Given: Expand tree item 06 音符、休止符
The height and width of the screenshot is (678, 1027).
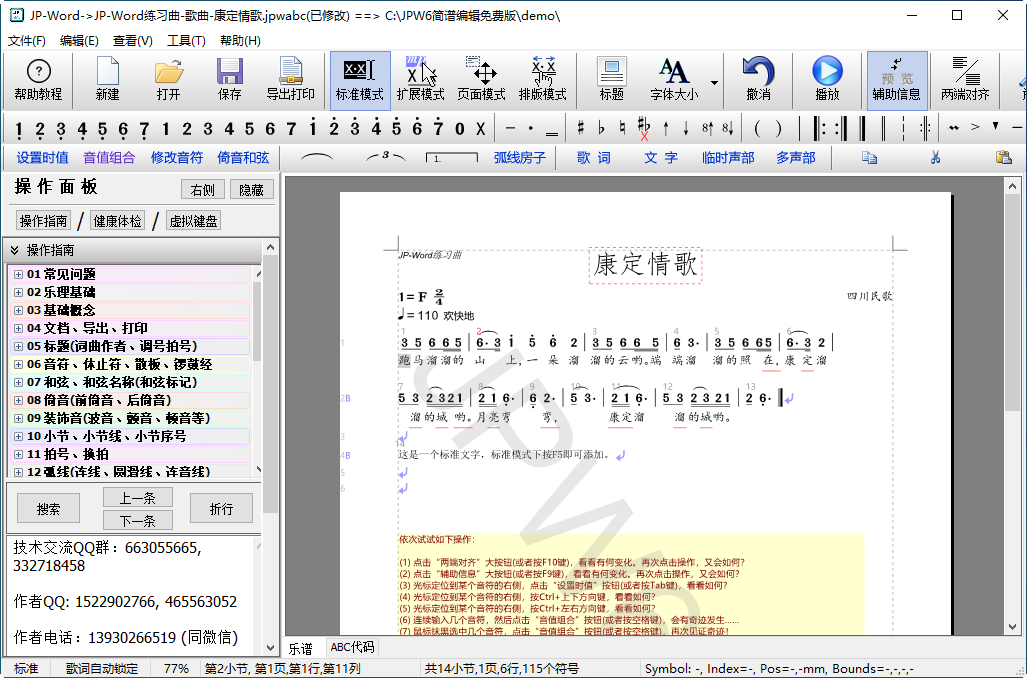Looking at the screenshot, I should click(x=18, y=364).
